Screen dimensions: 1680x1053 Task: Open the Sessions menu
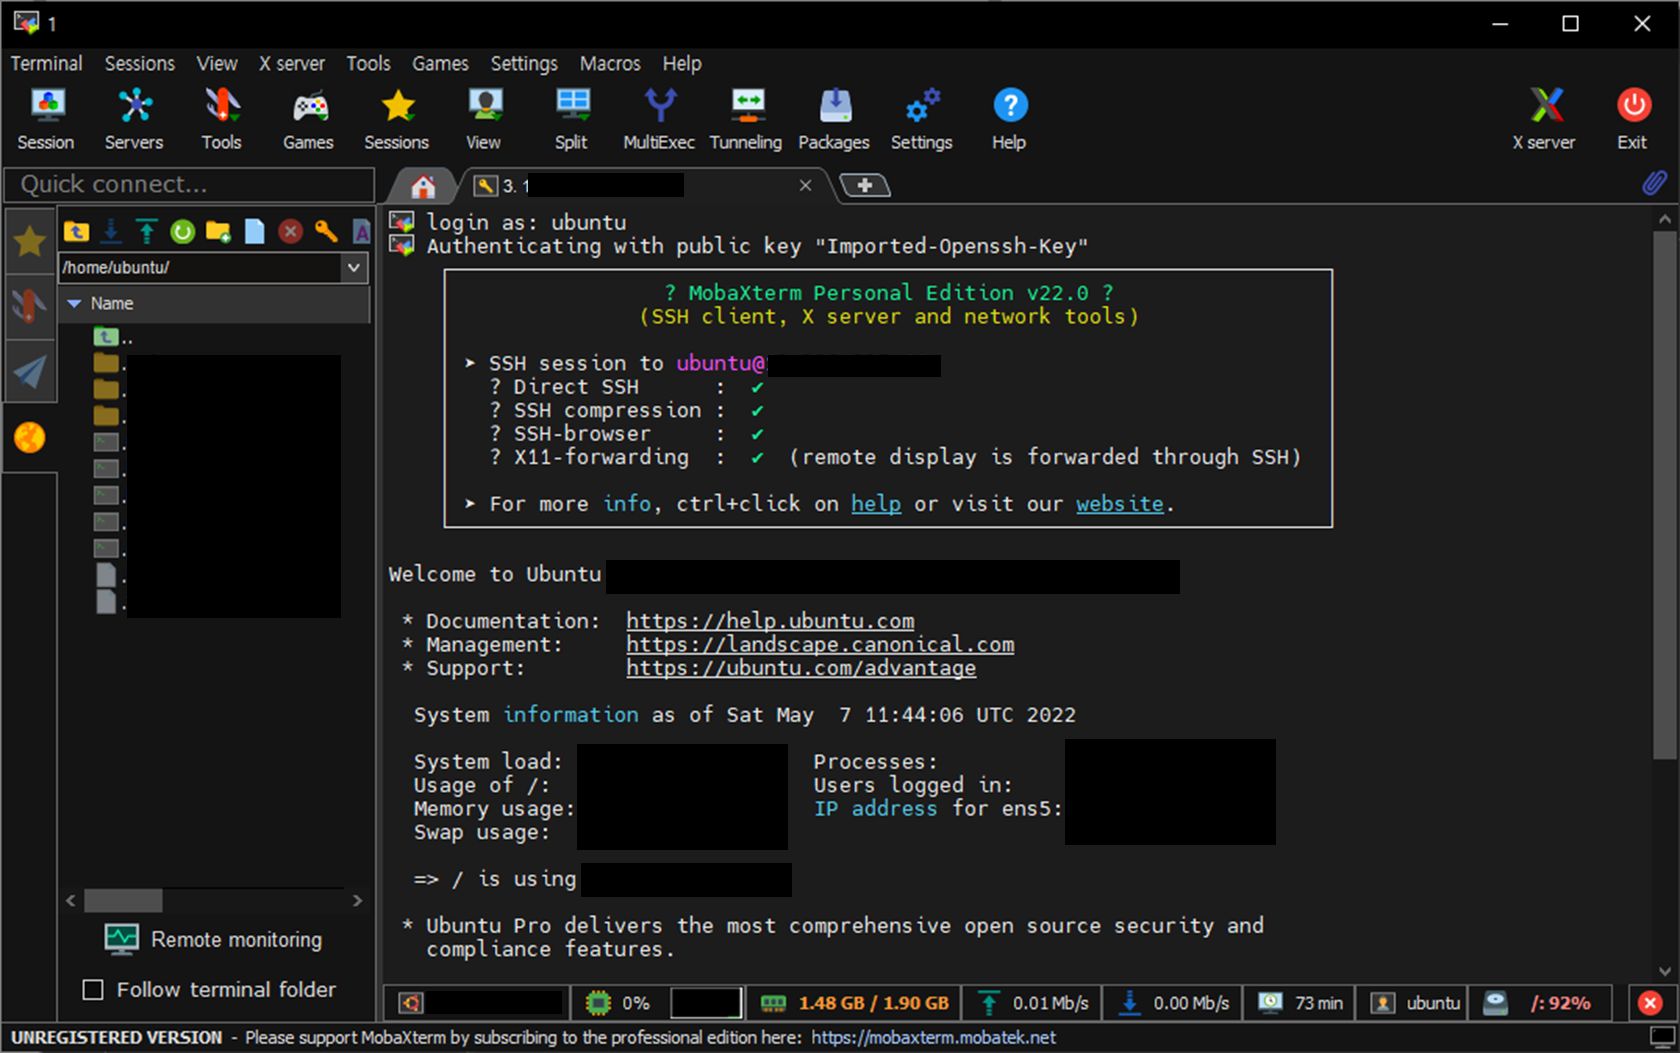(140, 63)
